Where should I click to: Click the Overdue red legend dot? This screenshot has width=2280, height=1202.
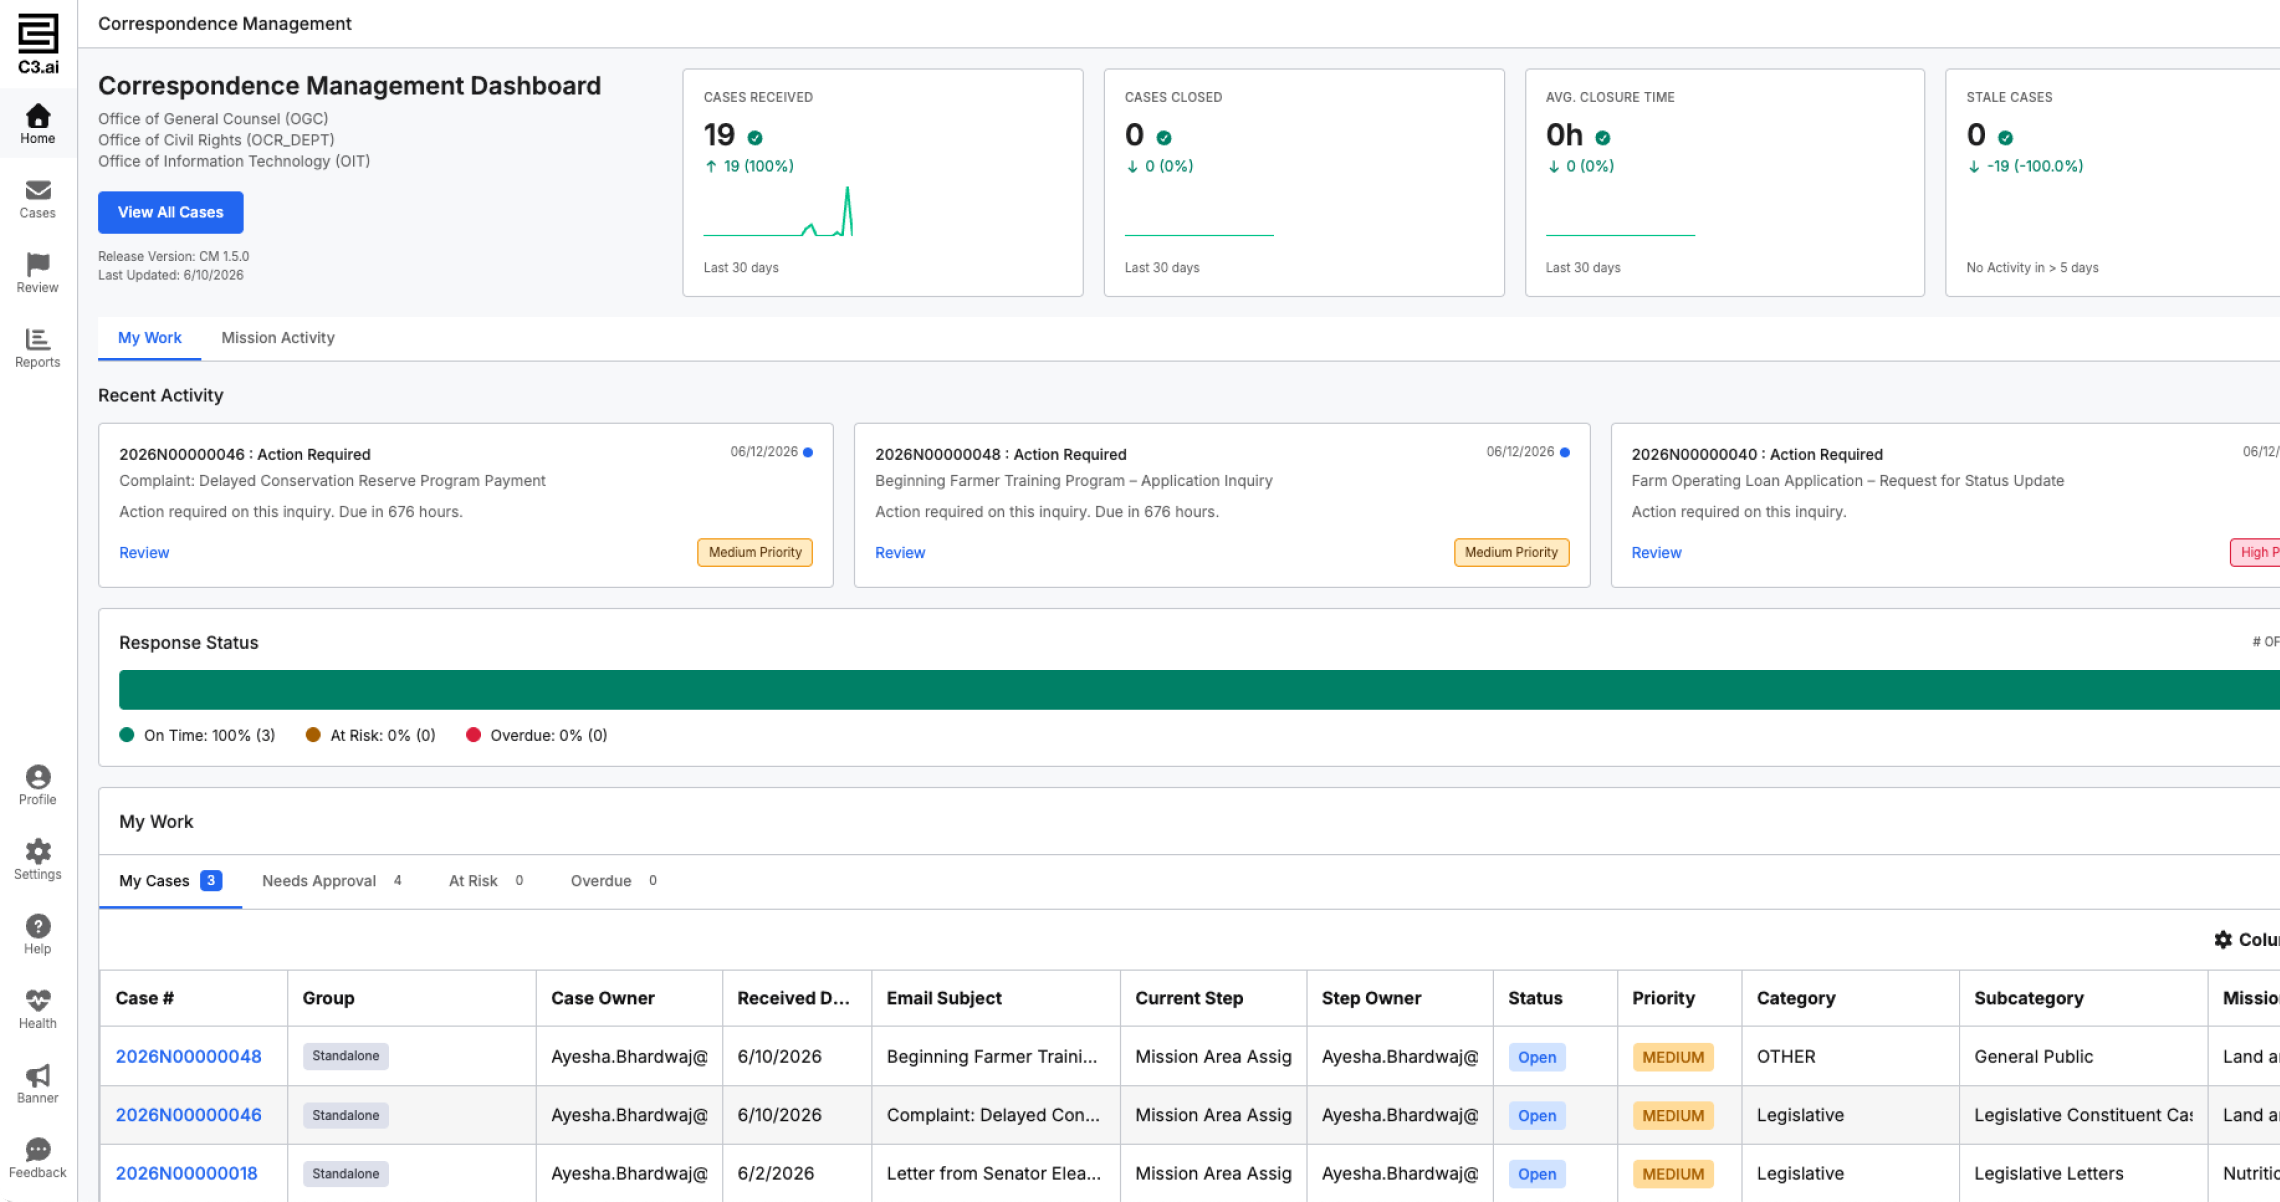(474, 735)
